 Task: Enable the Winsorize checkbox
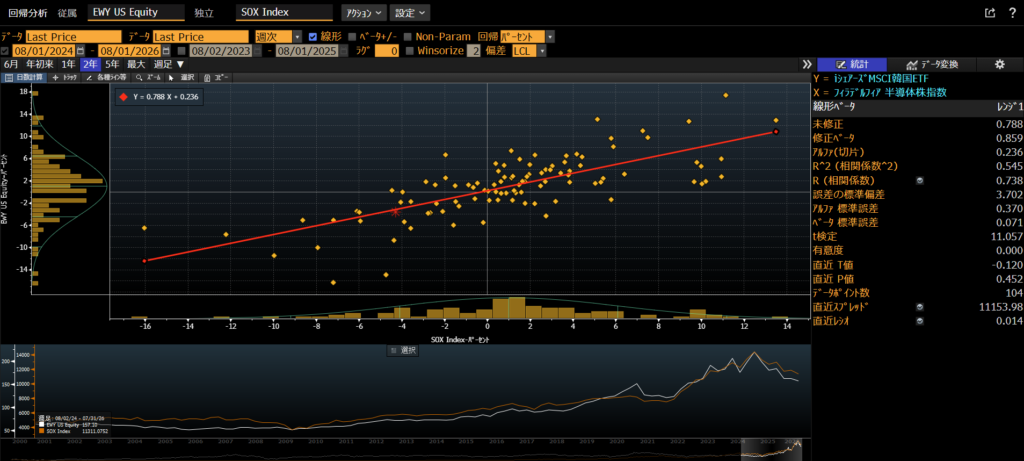(x=410, y=50)
